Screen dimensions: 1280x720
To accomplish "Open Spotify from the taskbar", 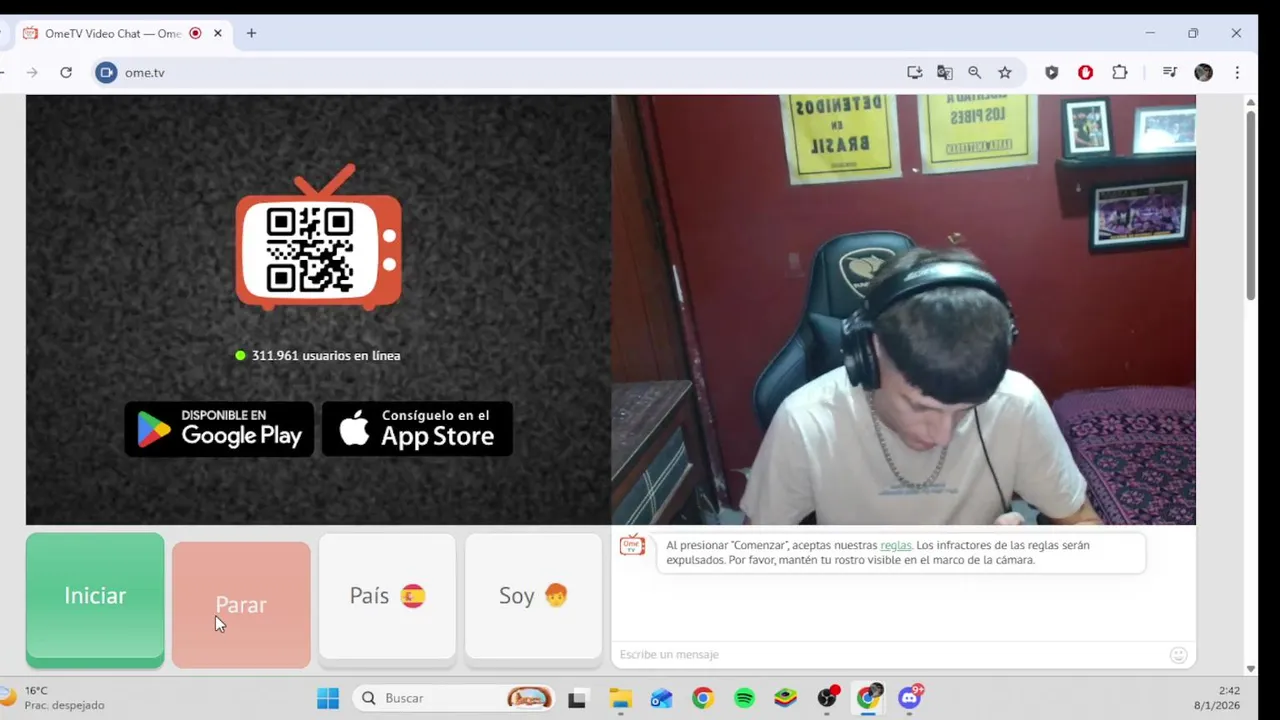I will click(x=744, y=698).
